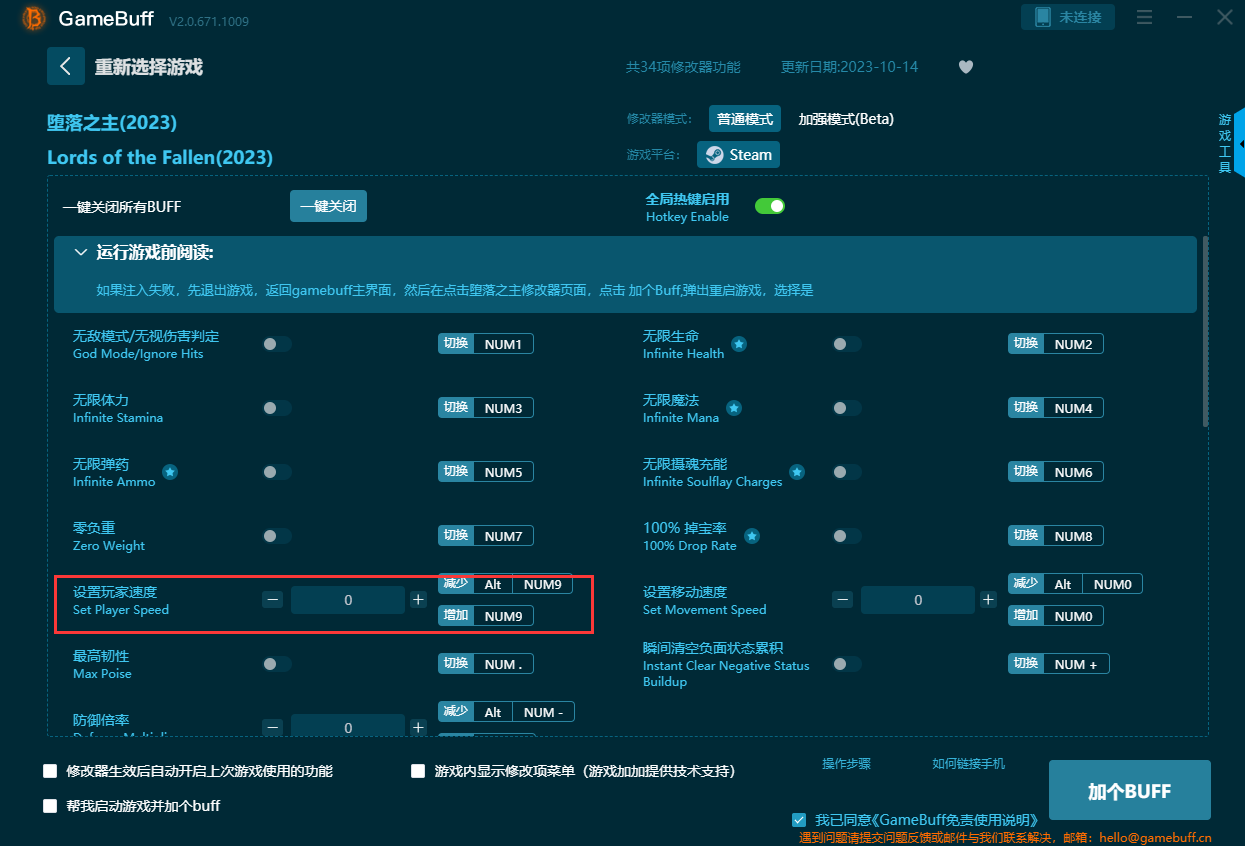Toggle Max Poise switch
Image resolution: width=1245 pixels, height=846 pixels.
[x=277, y=664]
